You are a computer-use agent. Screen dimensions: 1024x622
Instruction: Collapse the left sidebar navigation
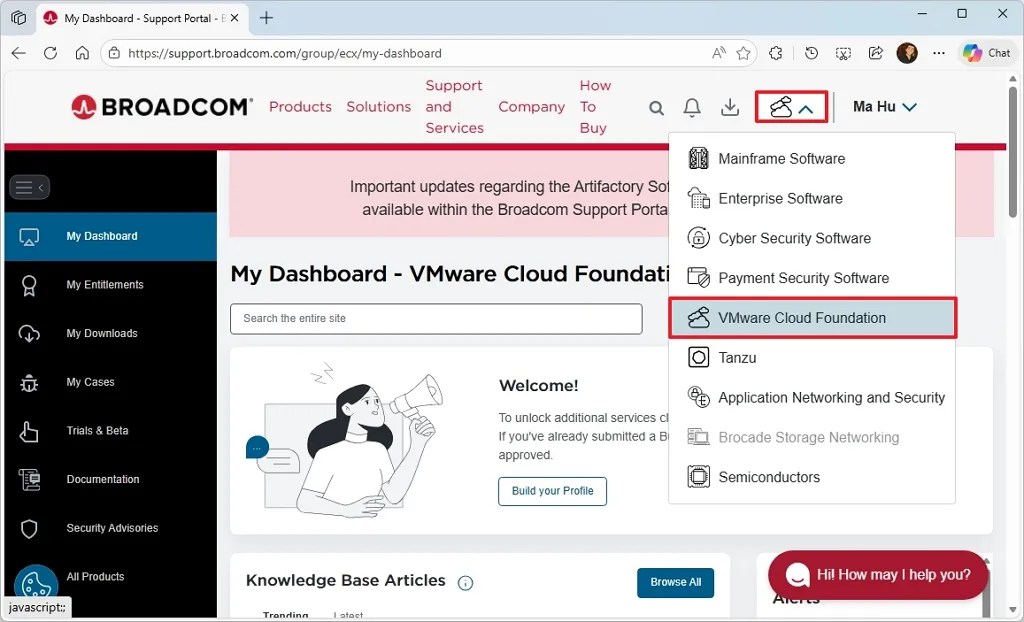tap(30, 187)
